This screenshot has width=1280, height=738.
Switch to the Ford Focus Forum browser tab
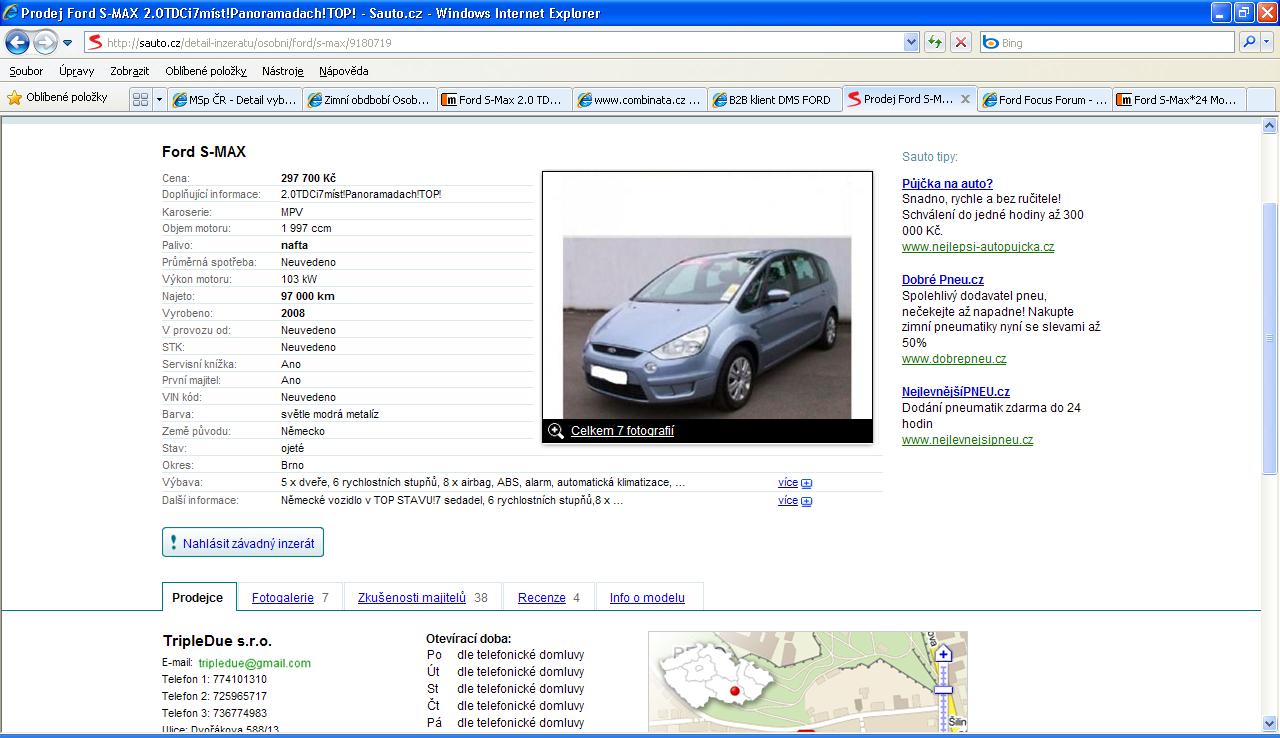pos(1044,100)
